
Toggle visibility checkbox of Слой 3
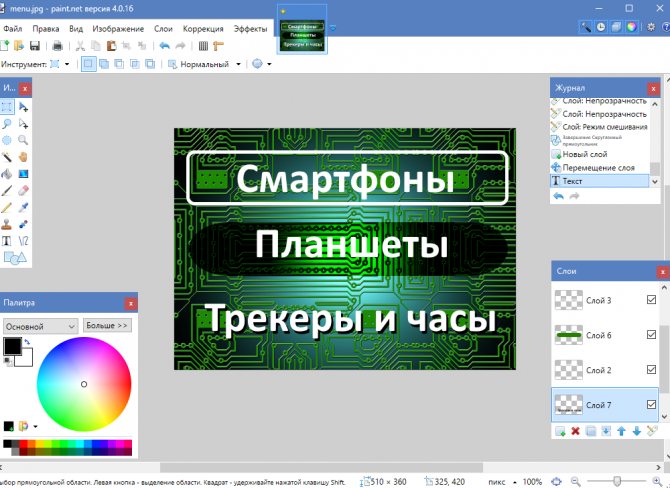[651, 300]
